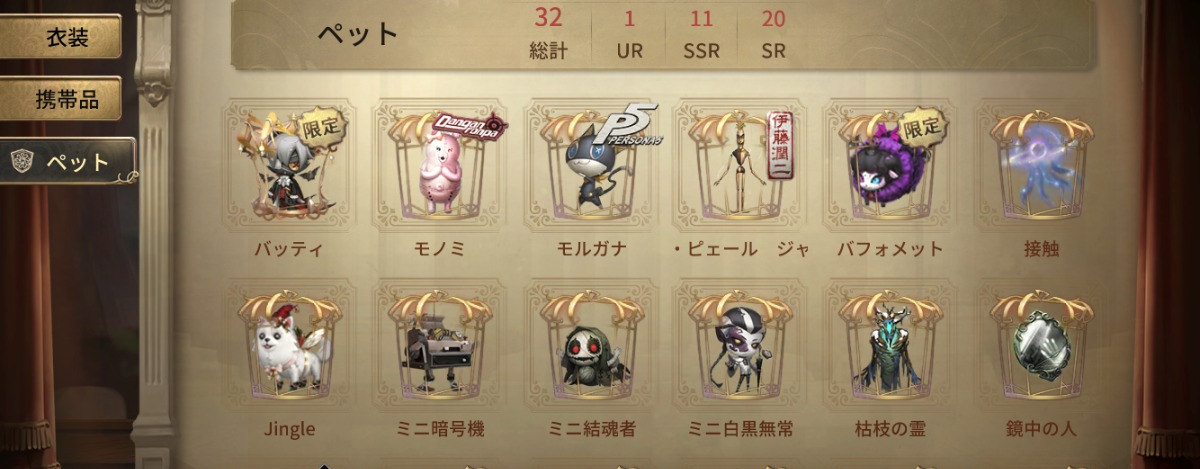1200x469 pixels.
Task: Select the 鏡中の人 mirror pet
Action: 1041,346
